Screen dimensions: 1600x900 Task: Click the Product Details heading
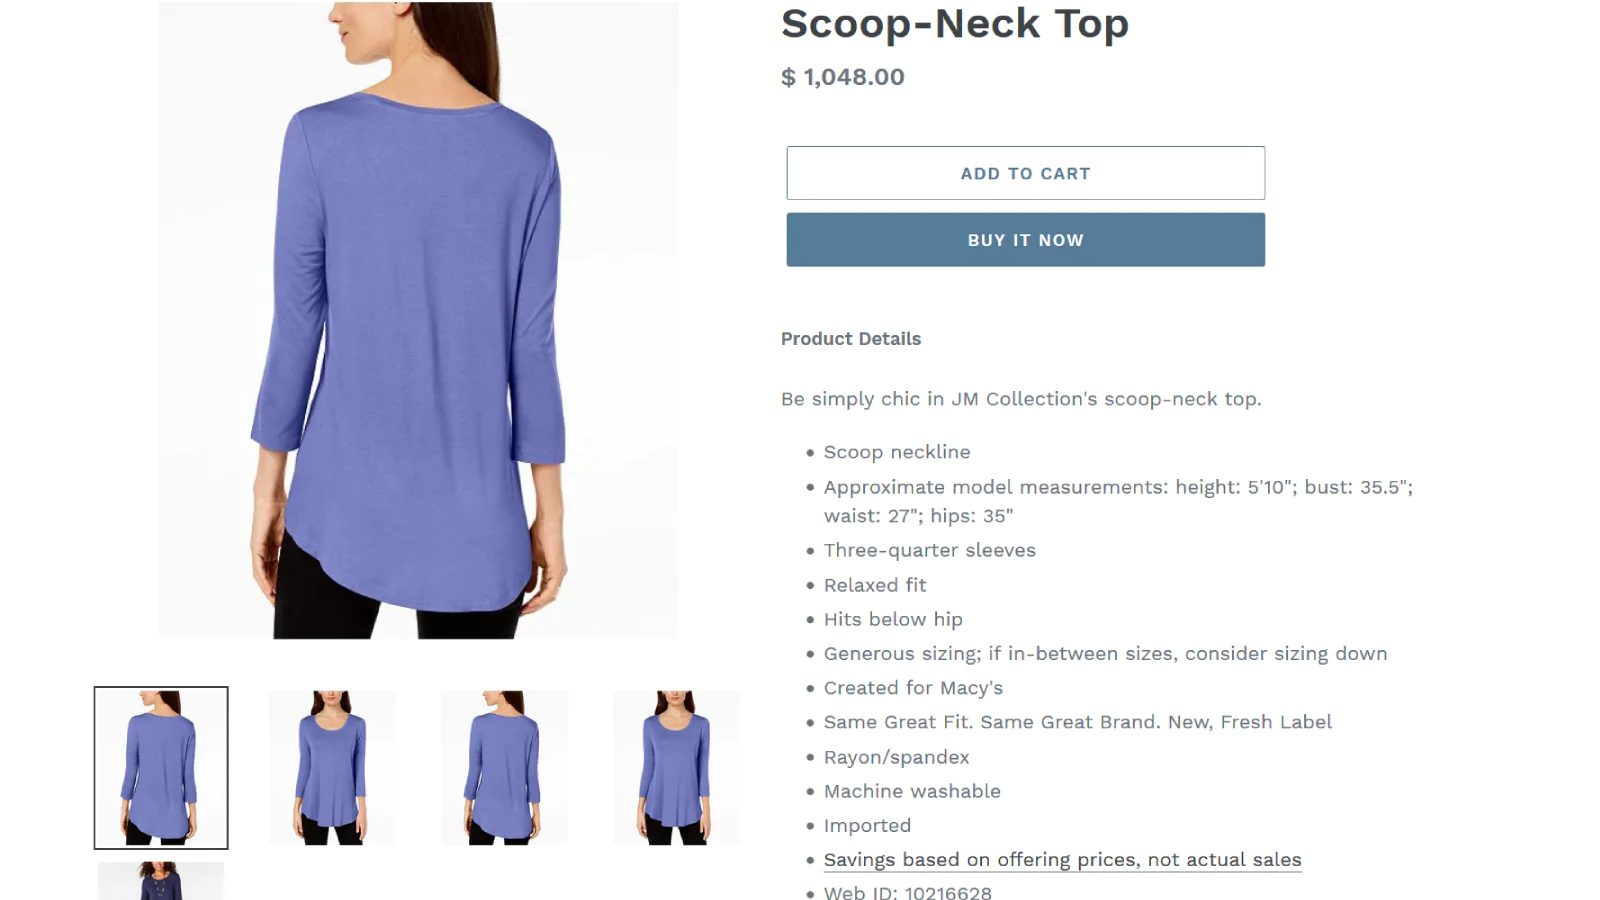click(851, 339)
